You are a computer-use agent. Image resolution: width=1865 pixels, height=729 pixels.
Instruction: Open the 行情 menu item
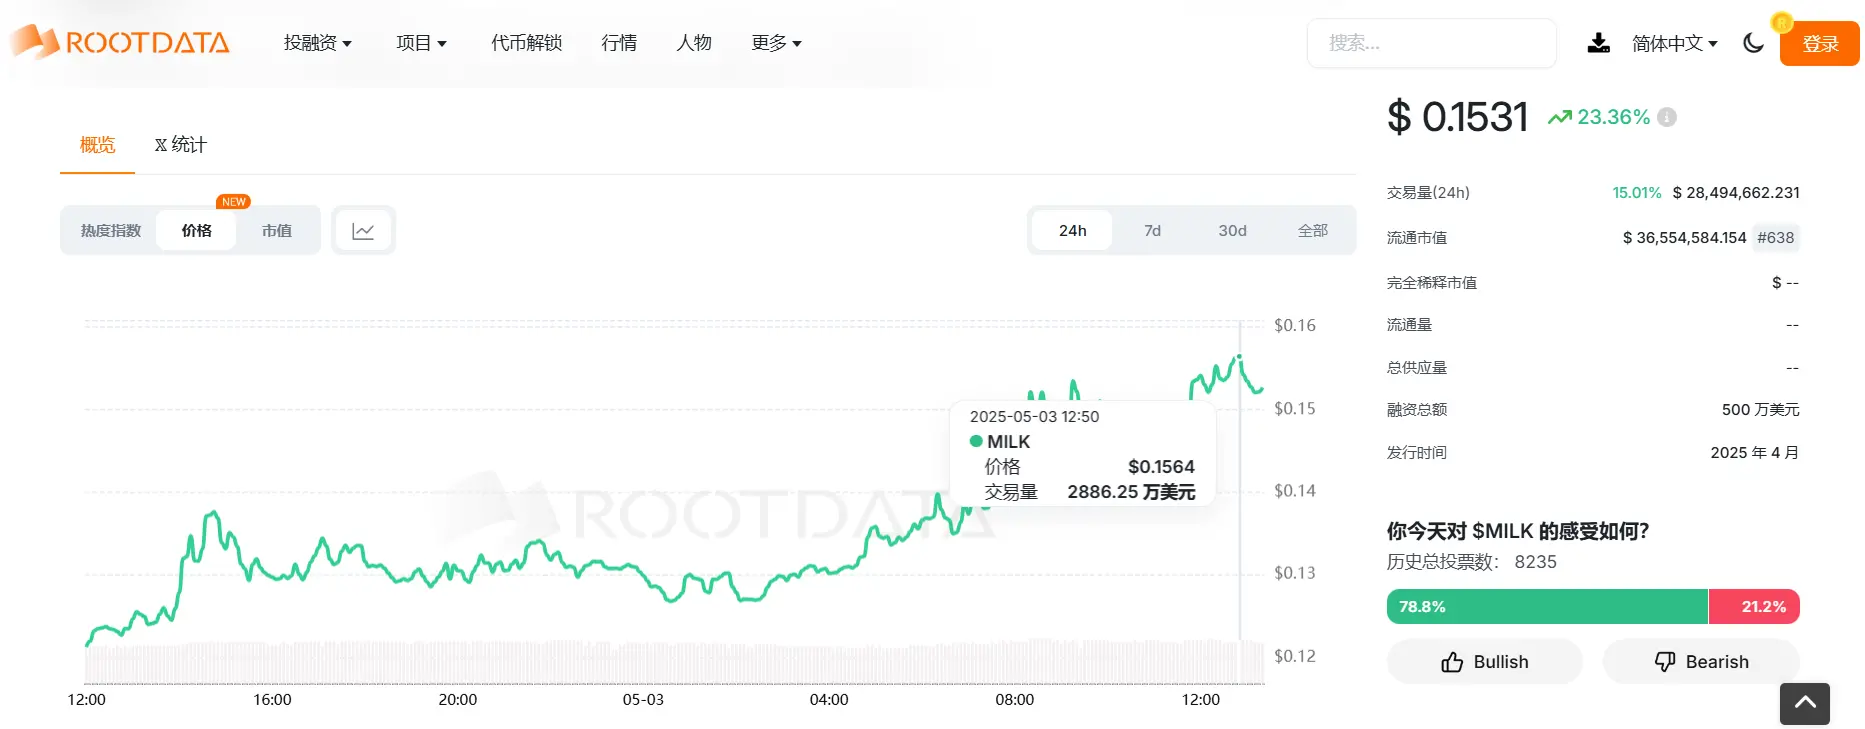pyautogui.click(x=619, y=43)
